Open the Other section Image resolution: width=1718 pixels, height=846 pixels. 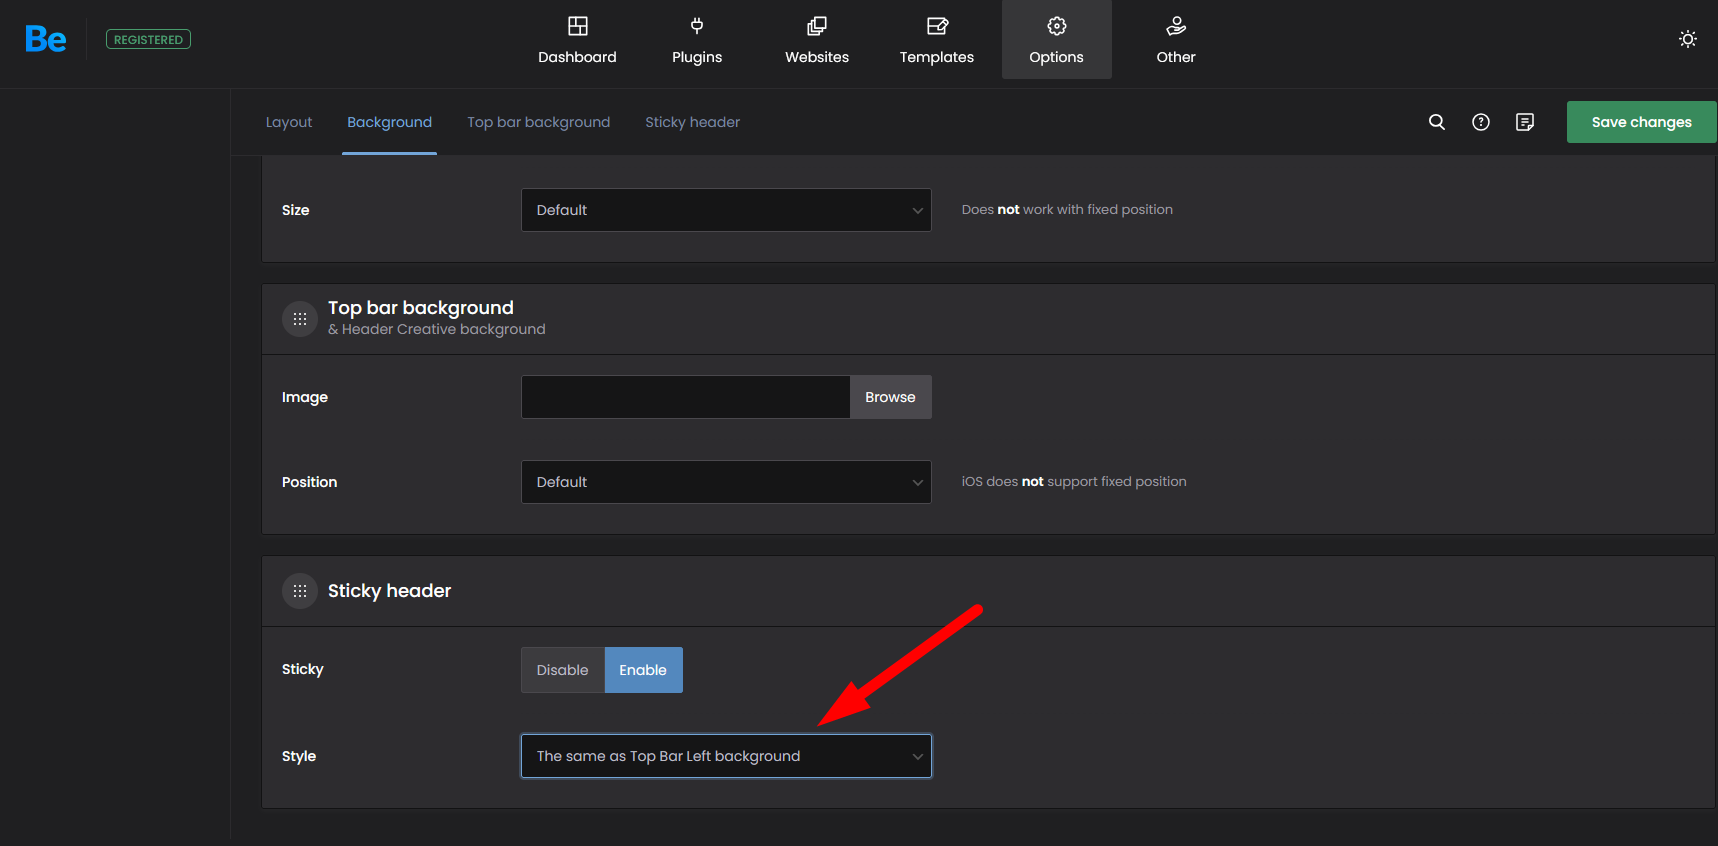1176,39
